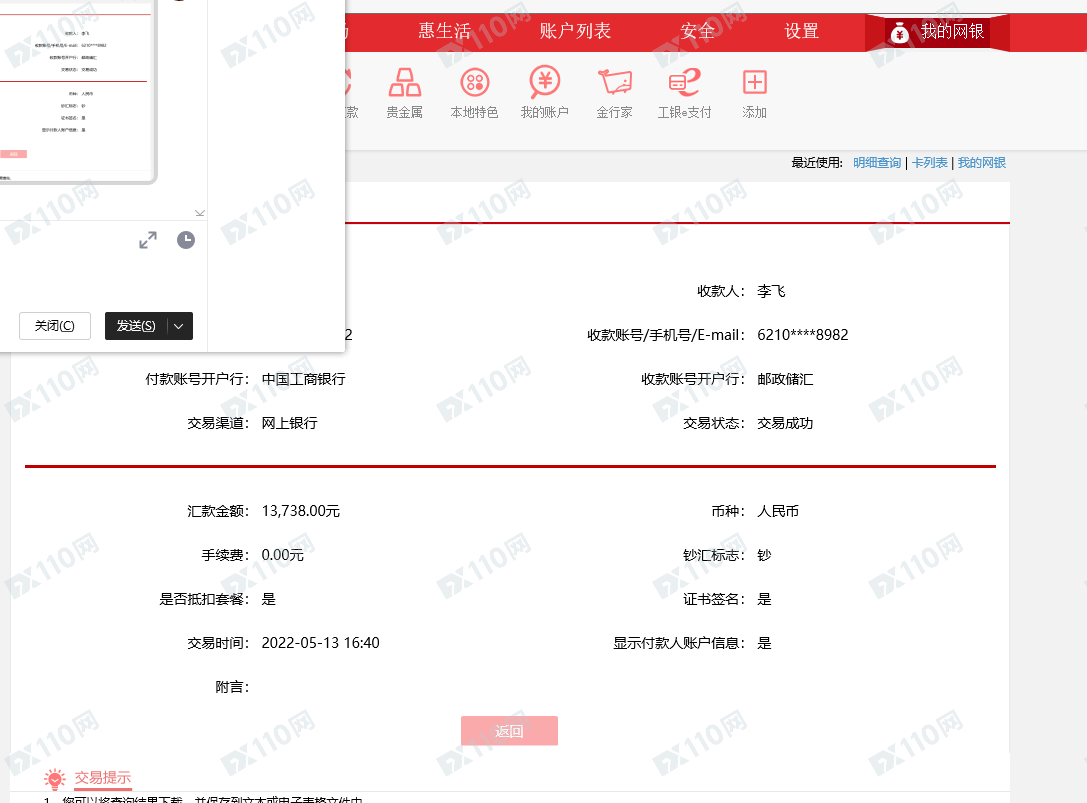This screenshot has width=1087, height=803.
Task: Open chat history clock icon
Action: (186, 240)
